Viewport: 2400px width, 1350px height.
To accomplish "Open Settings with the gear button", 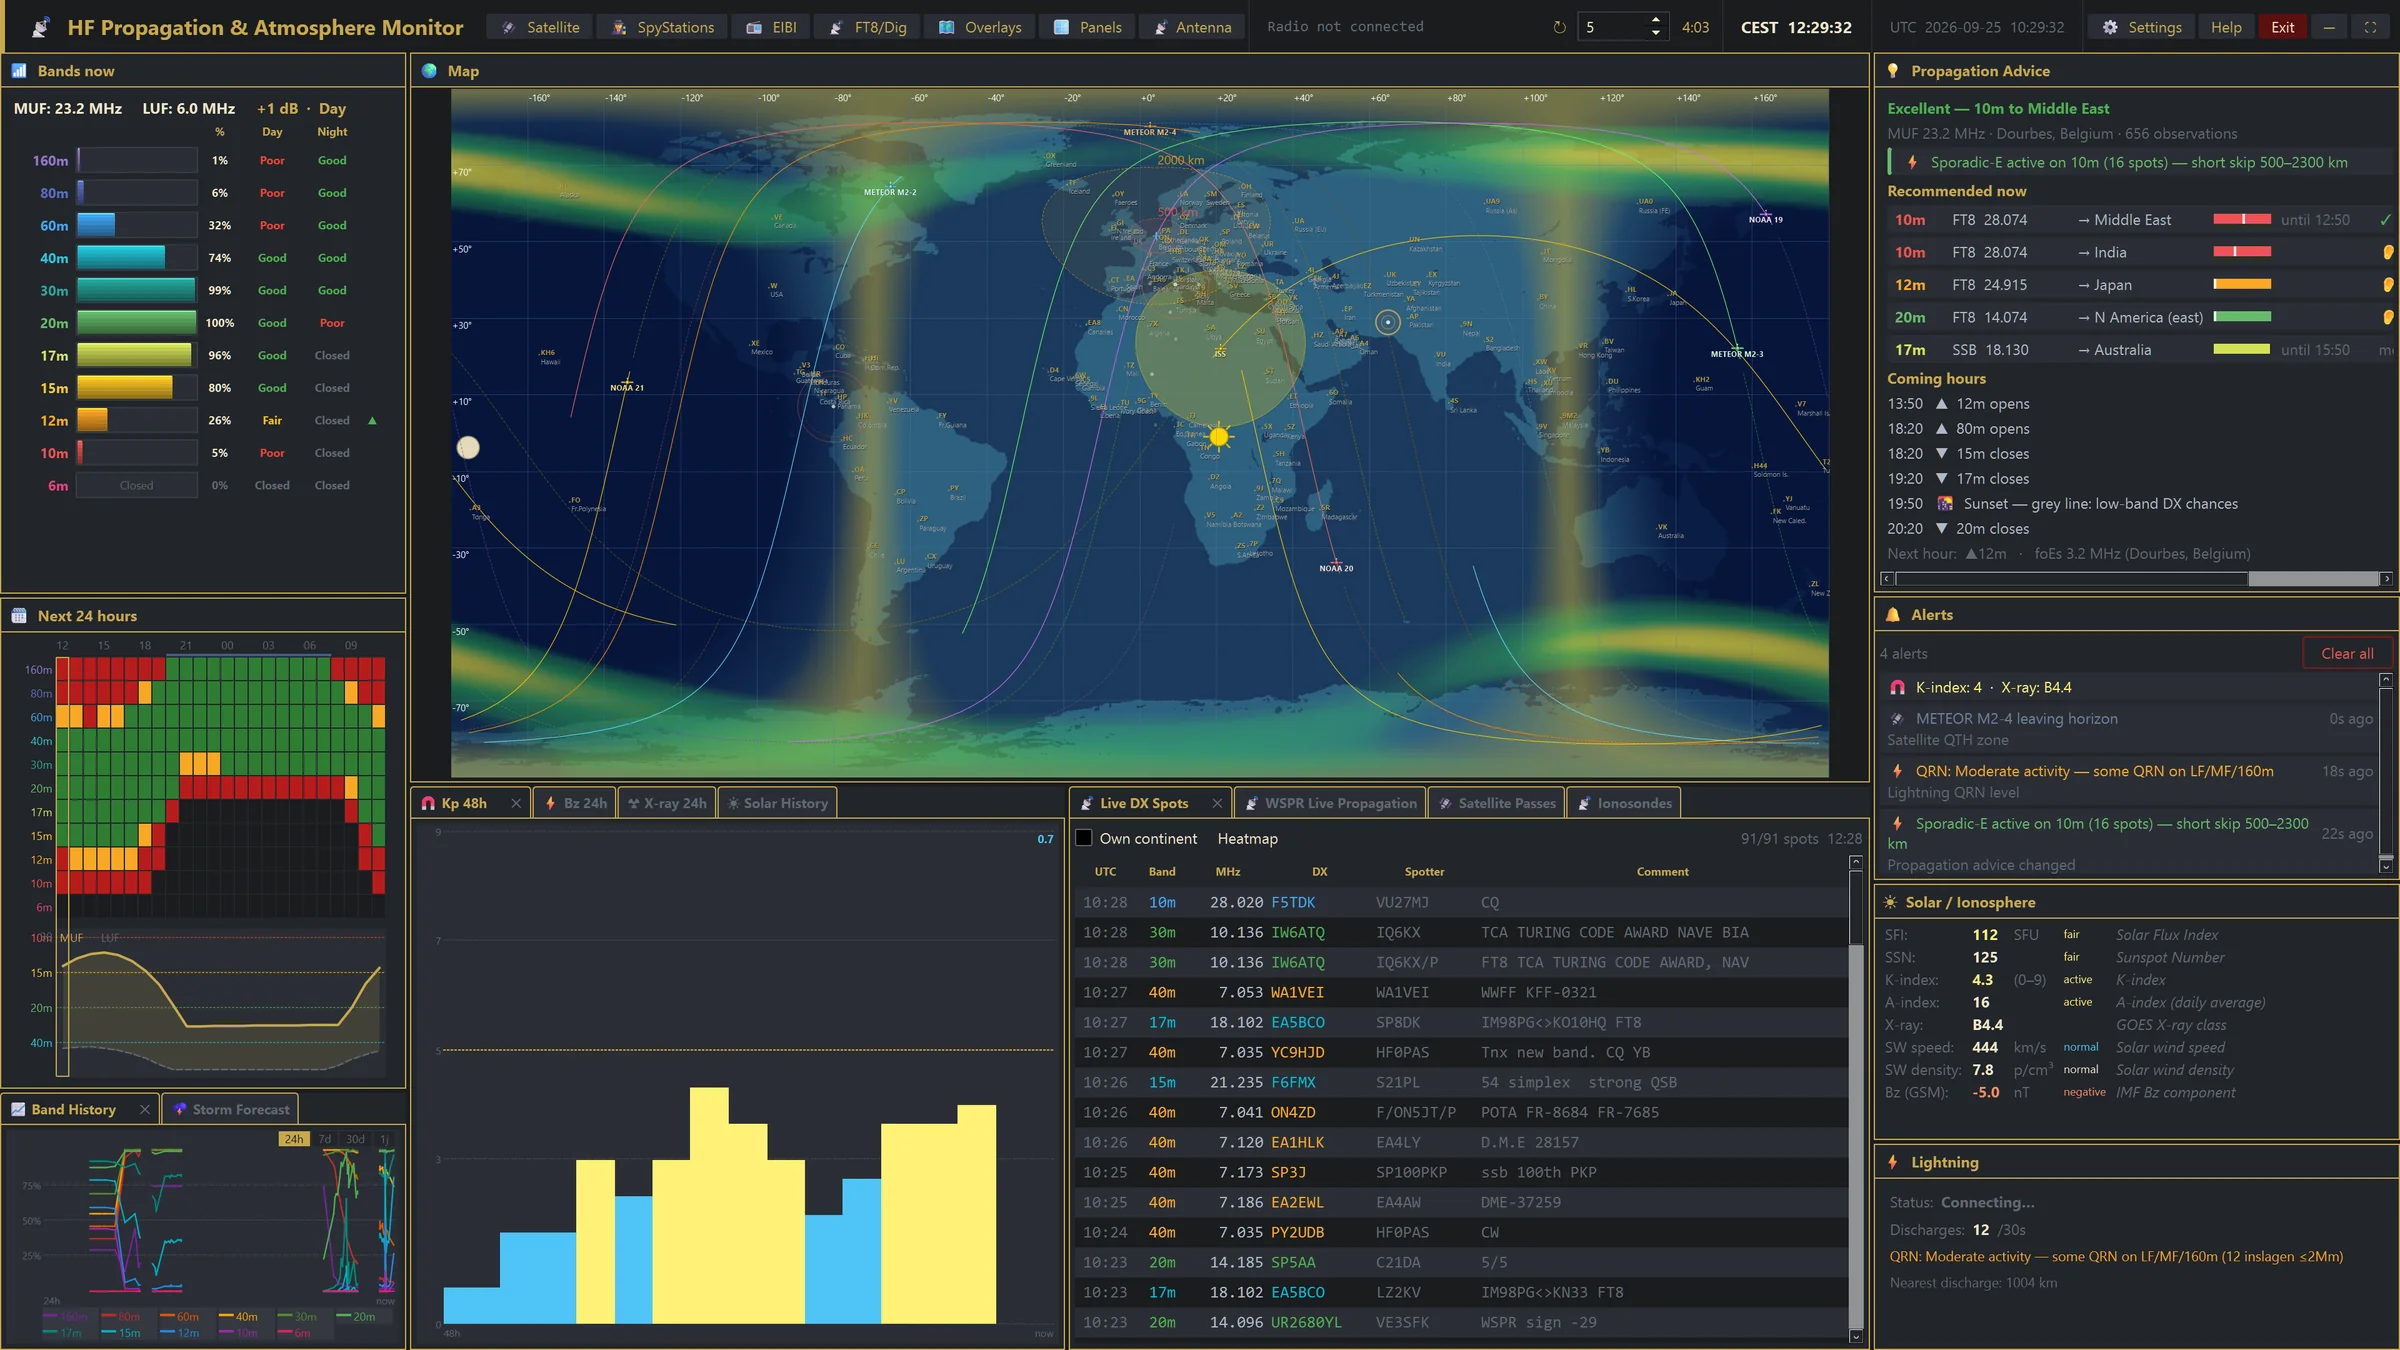I will point(2141,27).
